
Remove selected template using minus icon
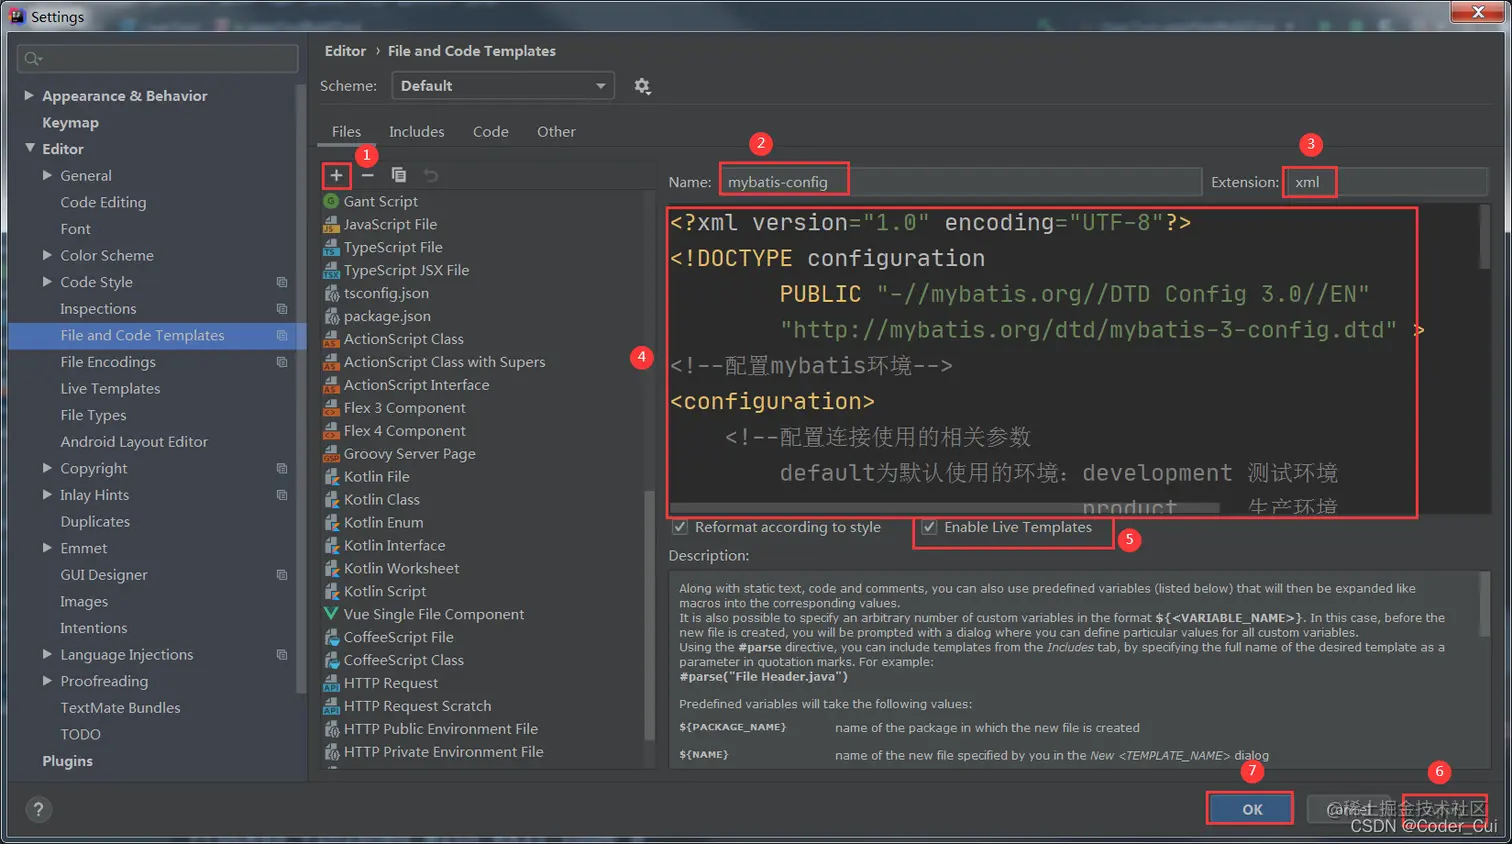point(366,175)
